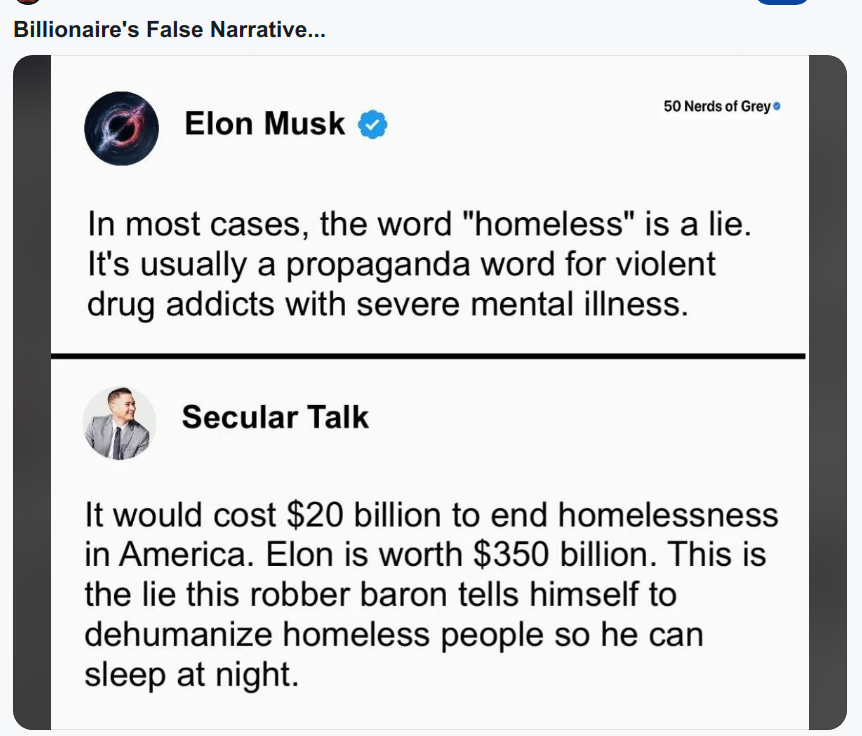Click the dark right border of the image

click(x=828, y=392)
